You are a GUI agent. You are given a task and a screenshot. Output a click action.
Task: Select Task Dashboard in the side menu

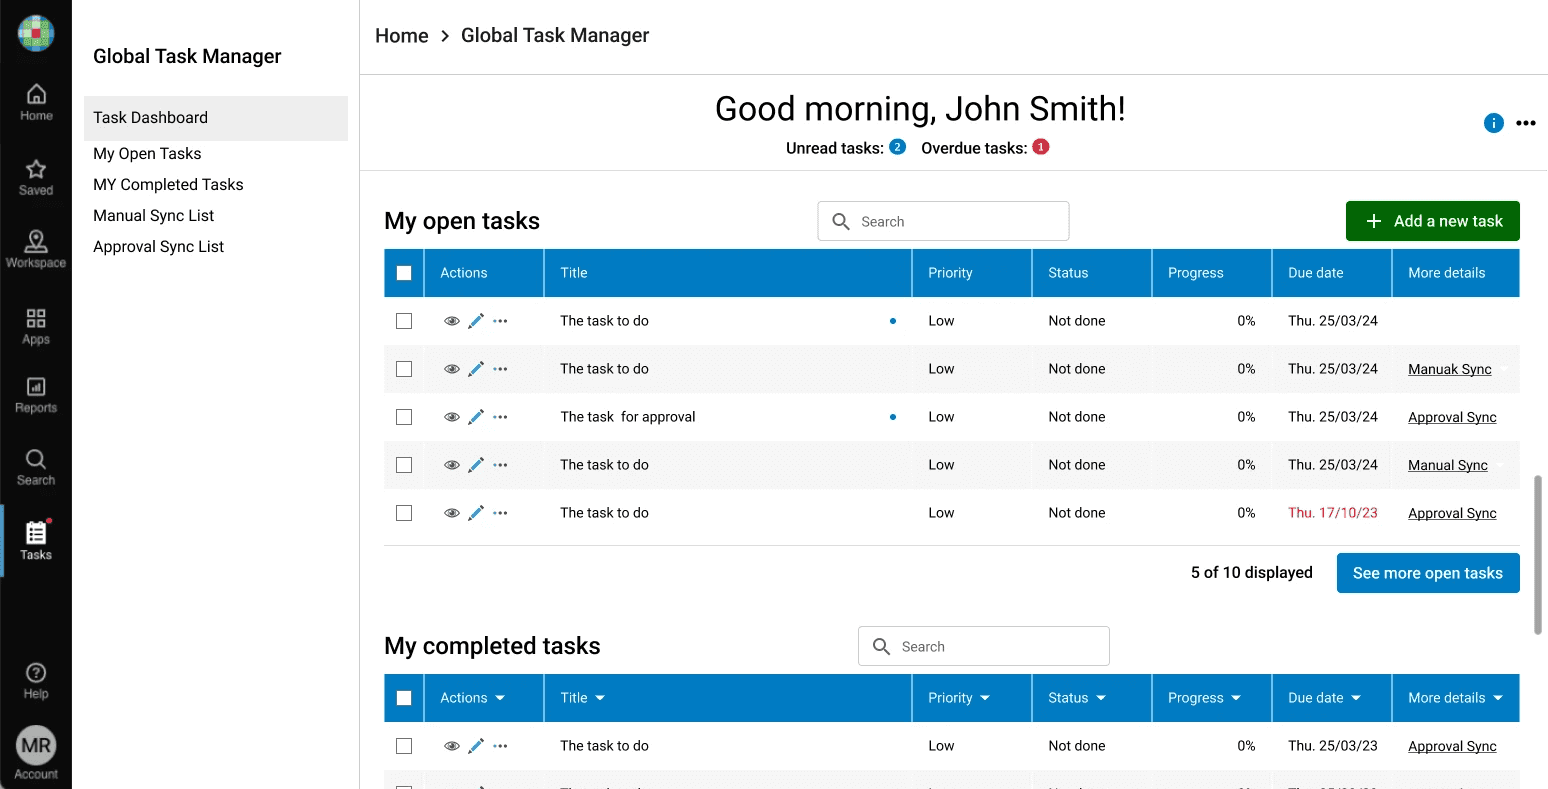[x=216, y=118]
